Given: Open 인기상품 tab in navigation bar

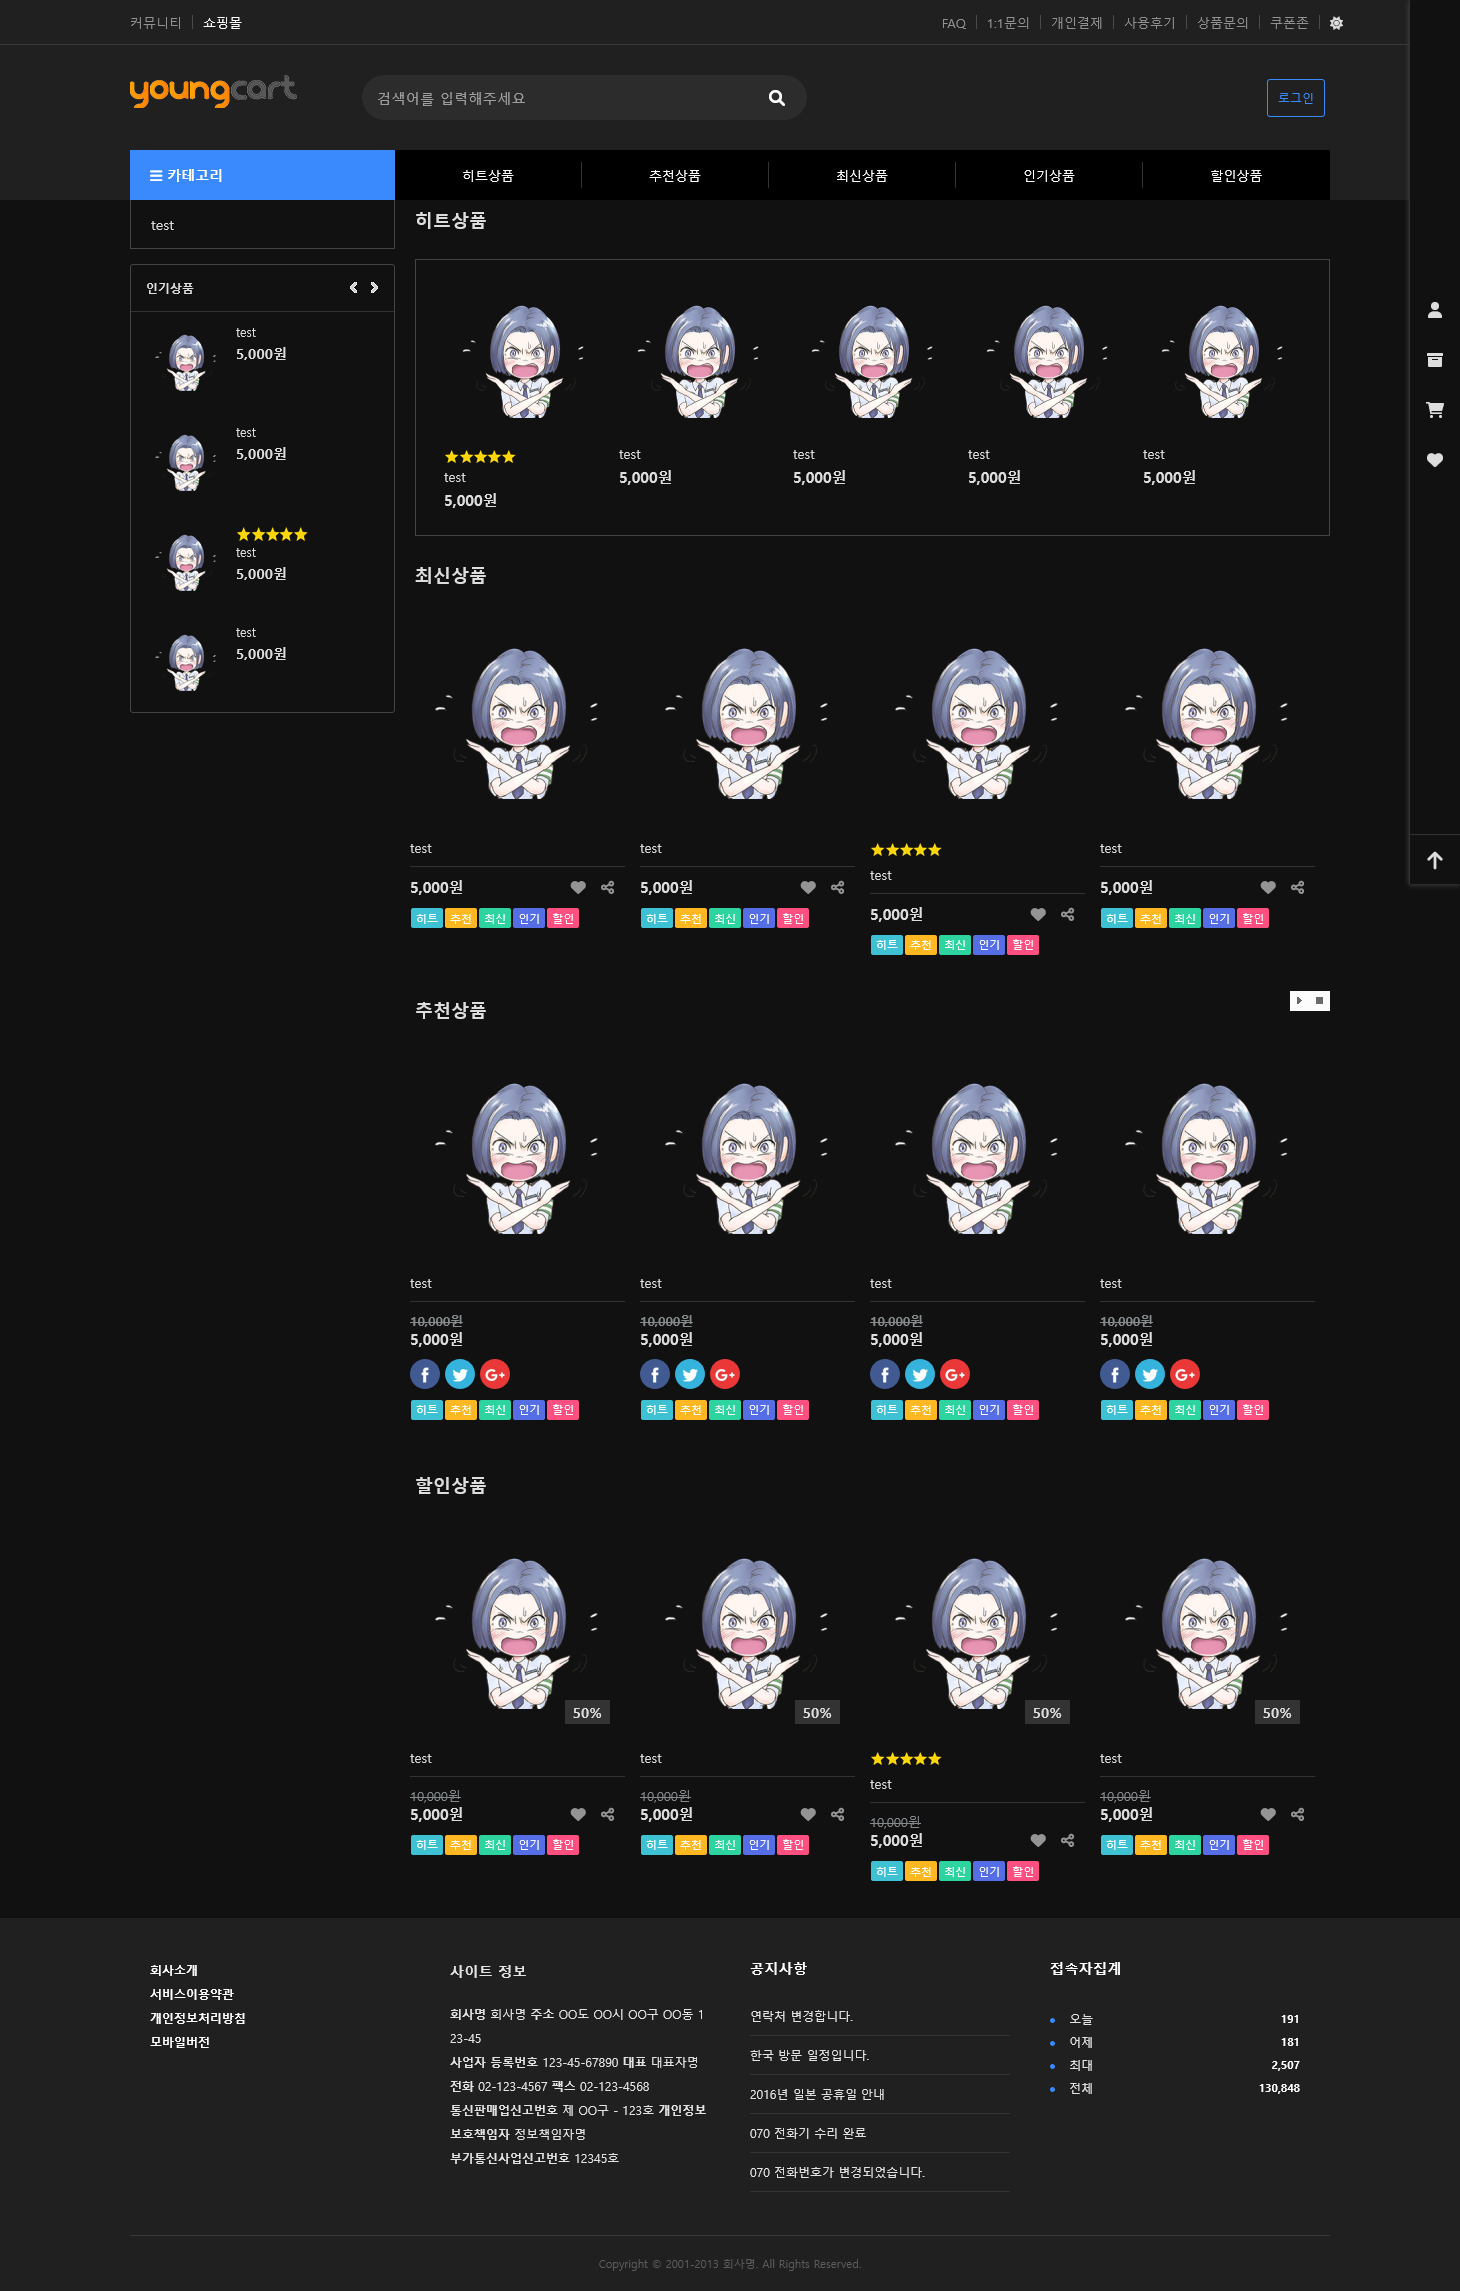Looking at the screenshot, I should pyautogui.click(x=1049, y=176).
